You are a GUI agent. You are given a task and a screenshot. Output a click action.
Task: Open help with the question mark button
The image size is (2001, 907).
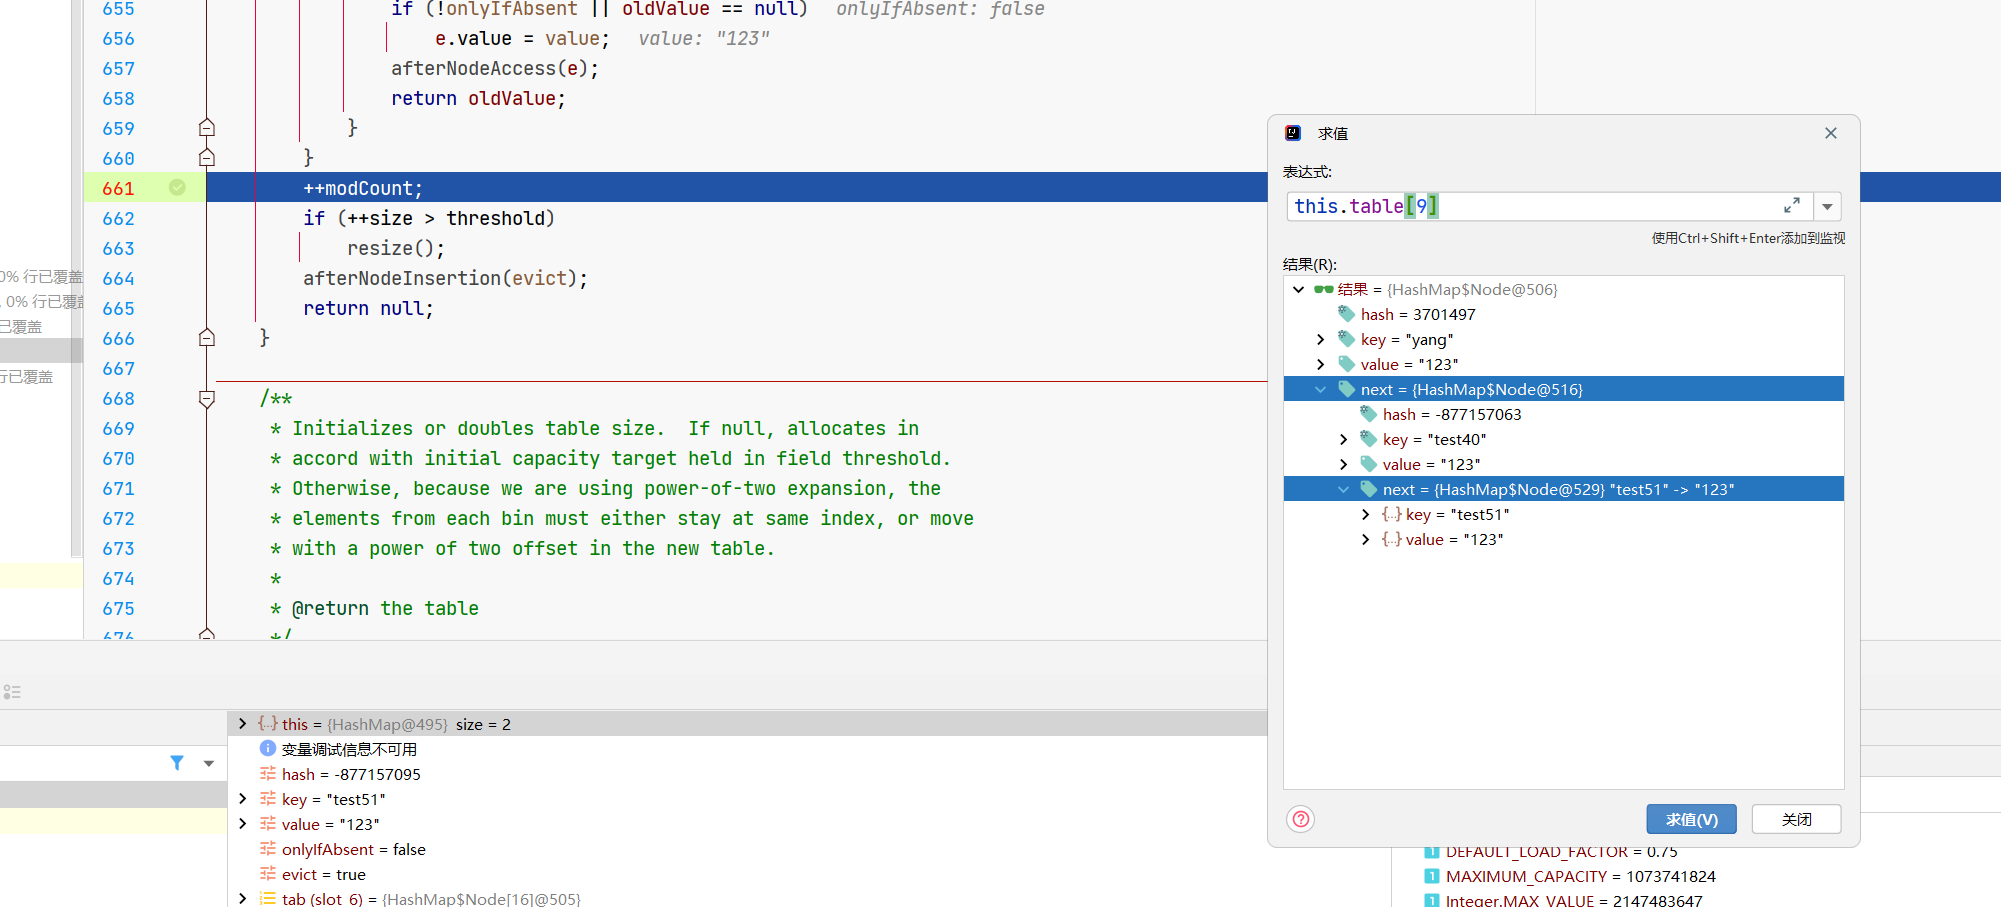click(1301, 820)
